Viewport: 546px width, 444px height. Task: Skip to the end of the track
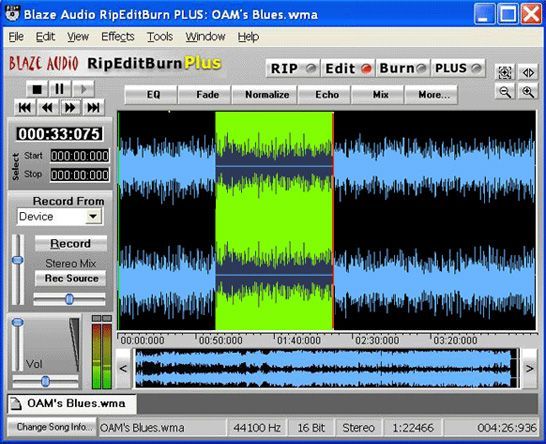[93, 108]
